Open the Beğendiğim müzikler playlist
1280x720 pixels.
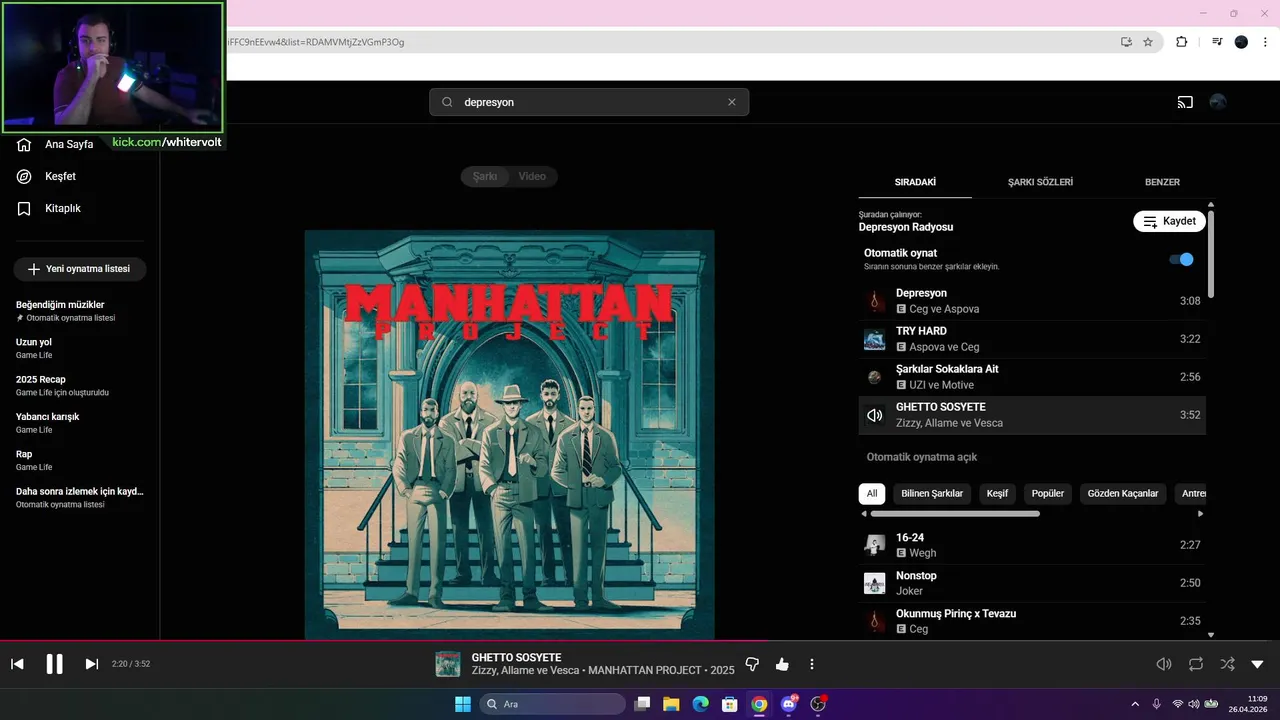pyautogui.click(x=80, y=311)
